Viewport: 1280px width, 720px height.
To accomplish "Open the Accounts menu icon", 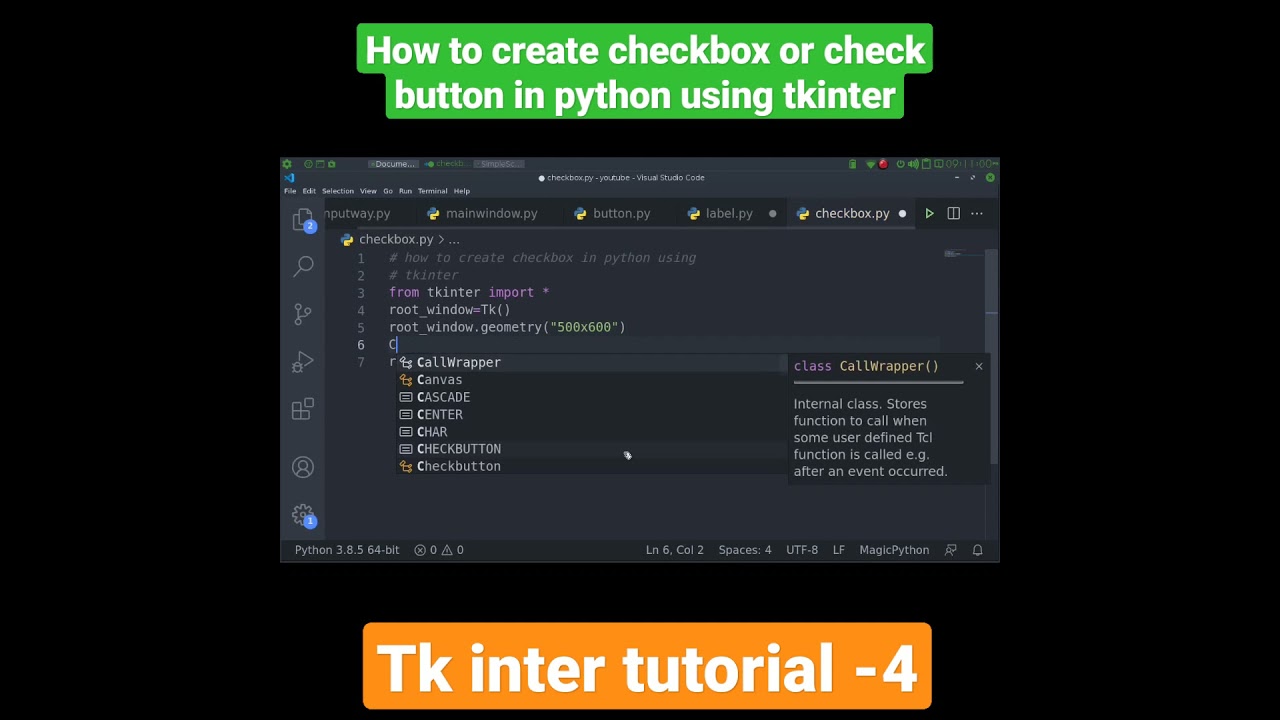I will coord(303,467).
